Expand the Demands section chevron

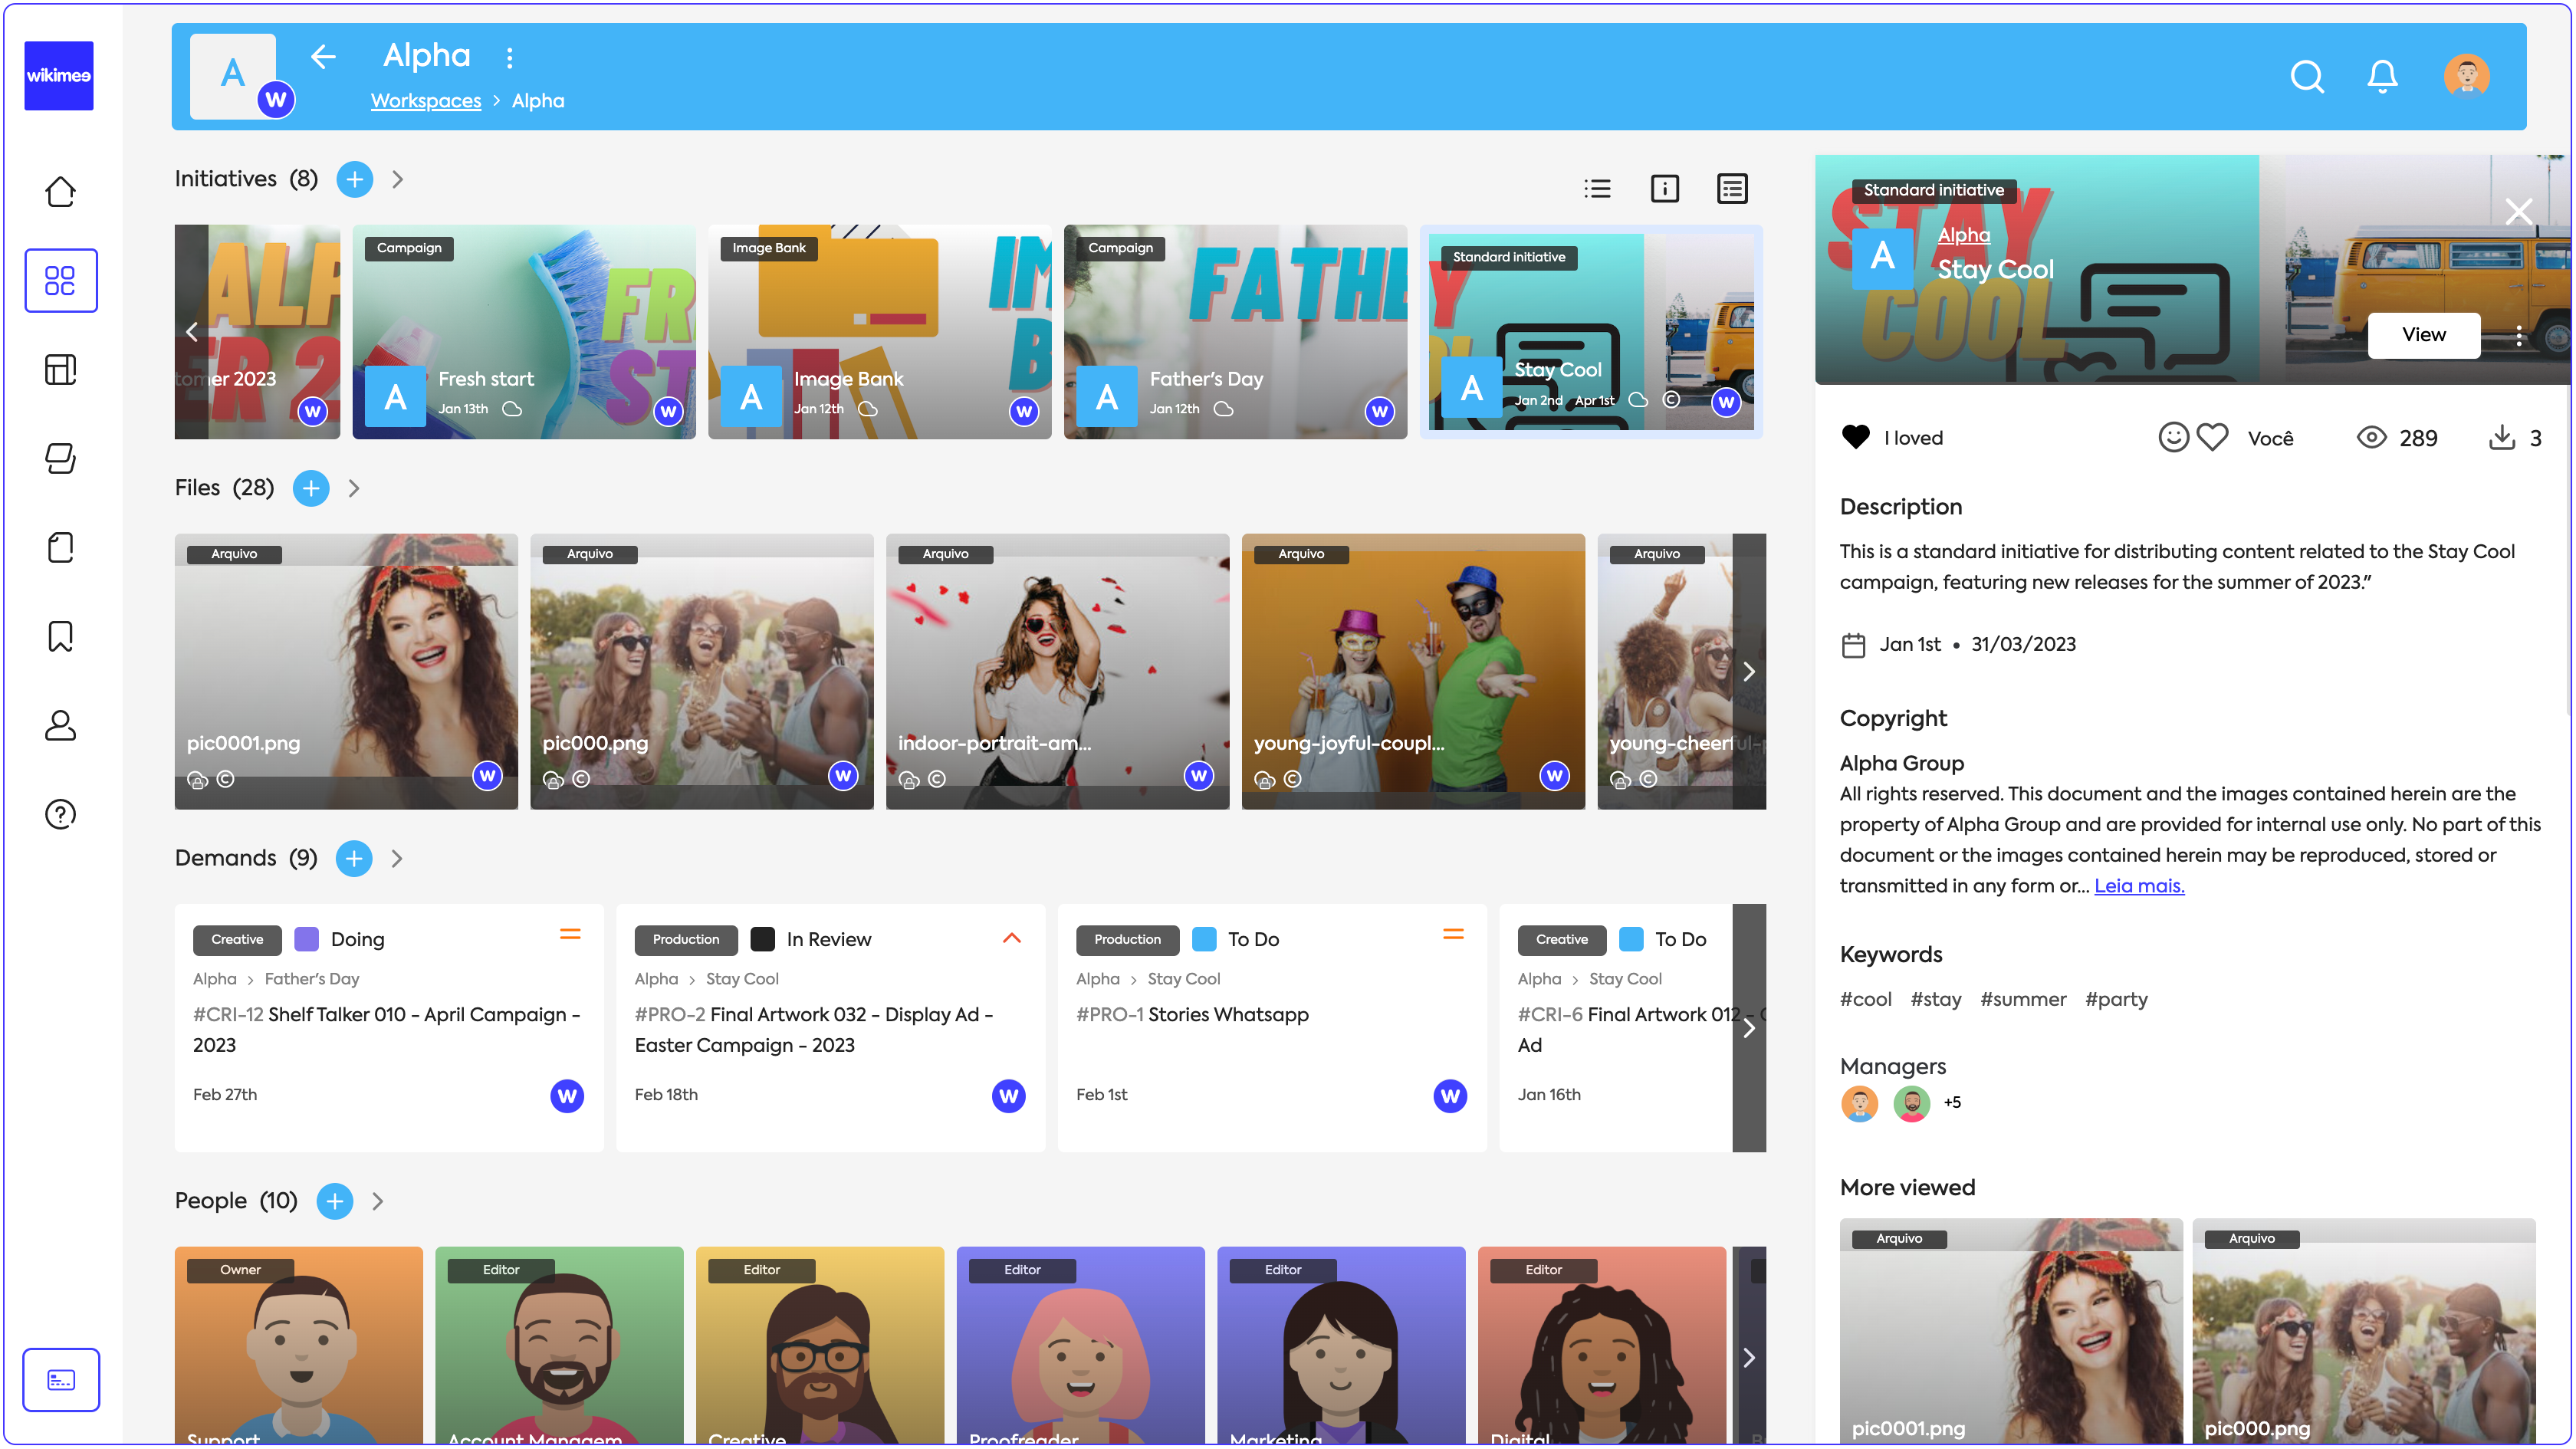pyautogui.click(x=397, y=858)
